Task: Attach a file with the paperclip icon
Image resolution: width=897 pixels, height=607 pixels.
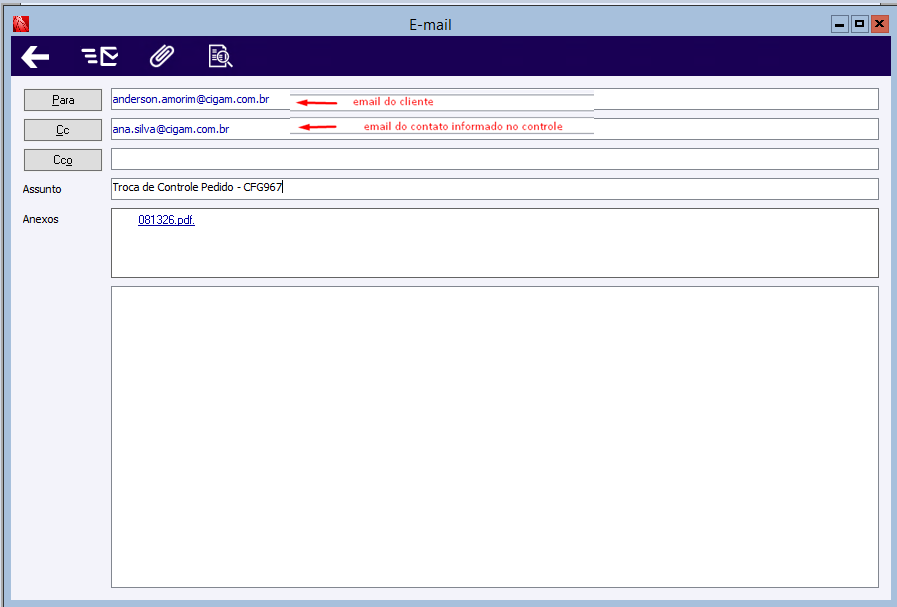Action: click(x=162, y=56)
